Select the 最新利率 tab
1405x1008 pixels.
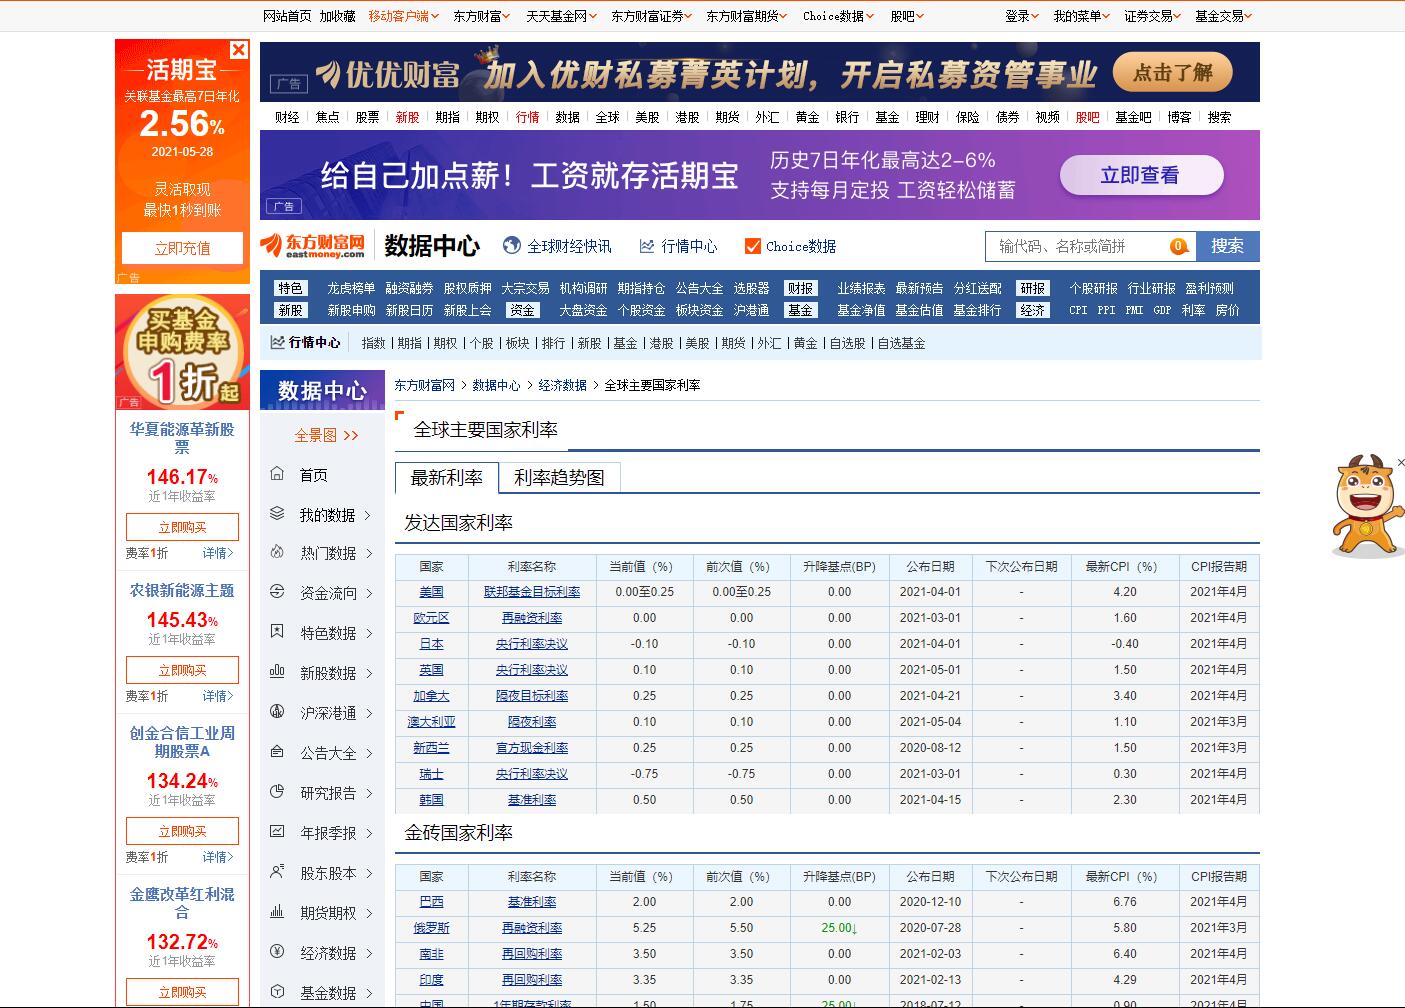[446, 478]
